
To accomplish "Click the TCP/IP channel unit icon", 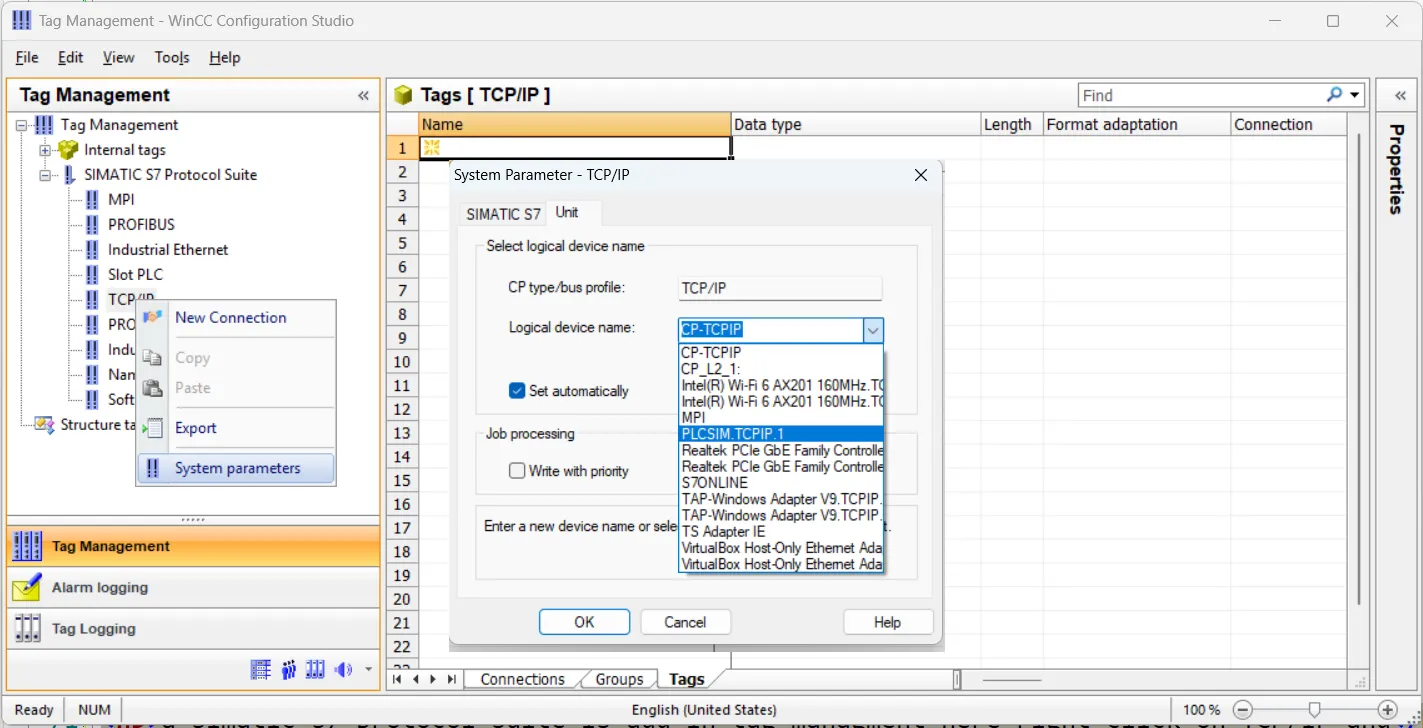I will [92, 300].
